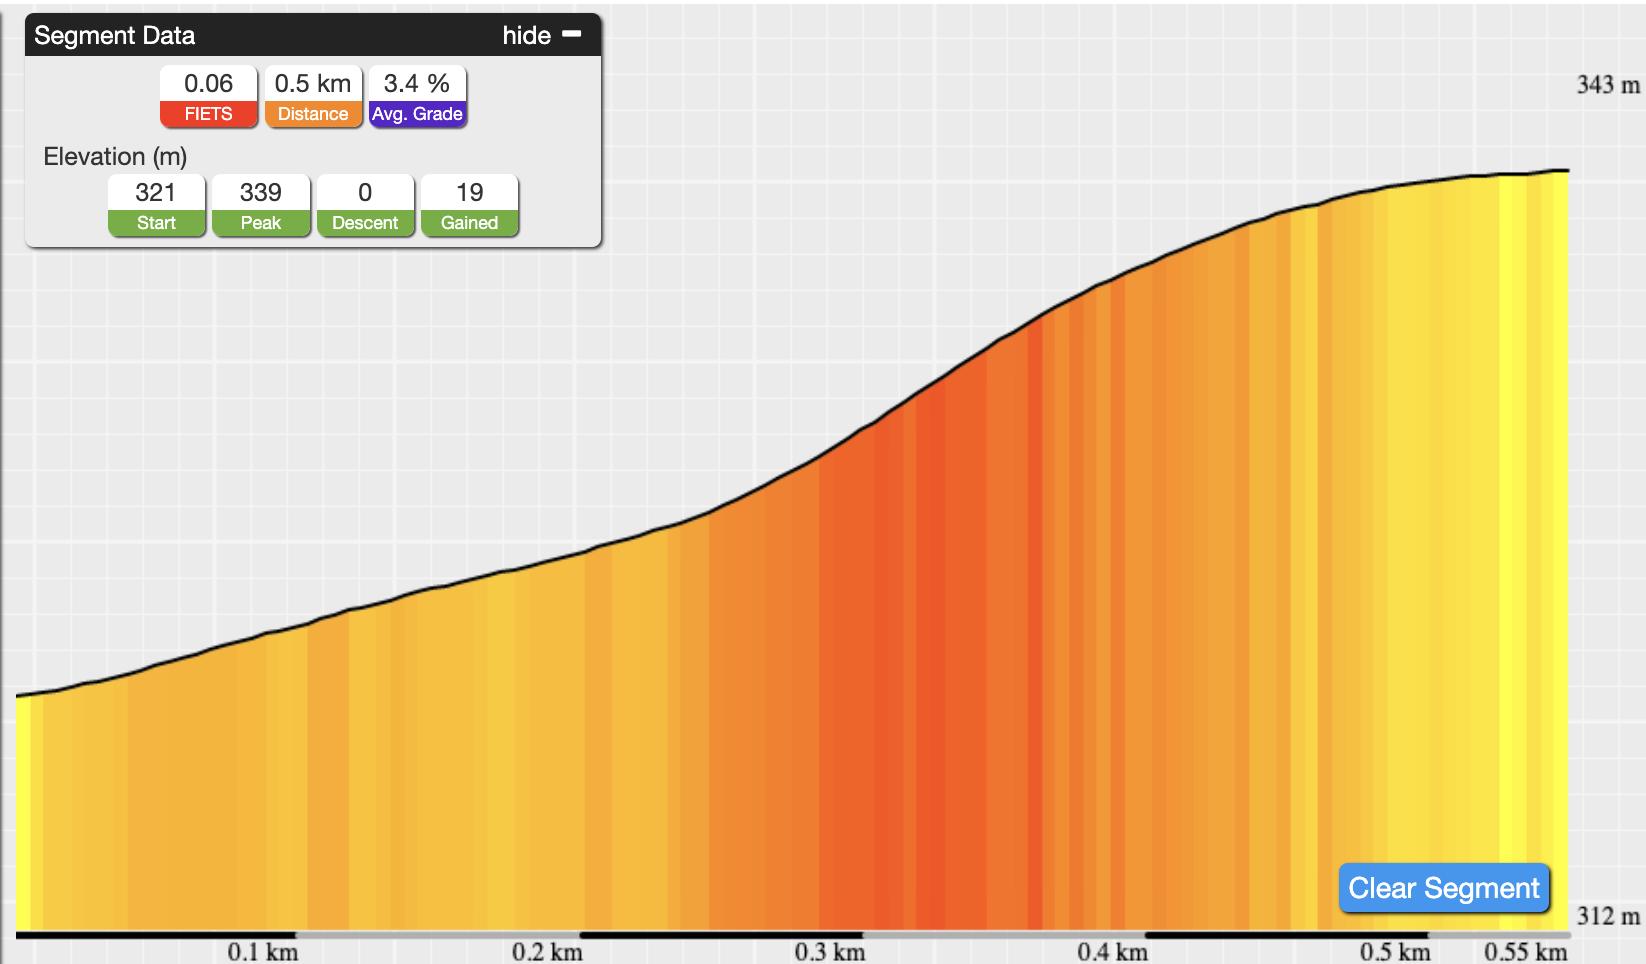Click the 312 m elevation label
1646x964 pixels.
1608,916
